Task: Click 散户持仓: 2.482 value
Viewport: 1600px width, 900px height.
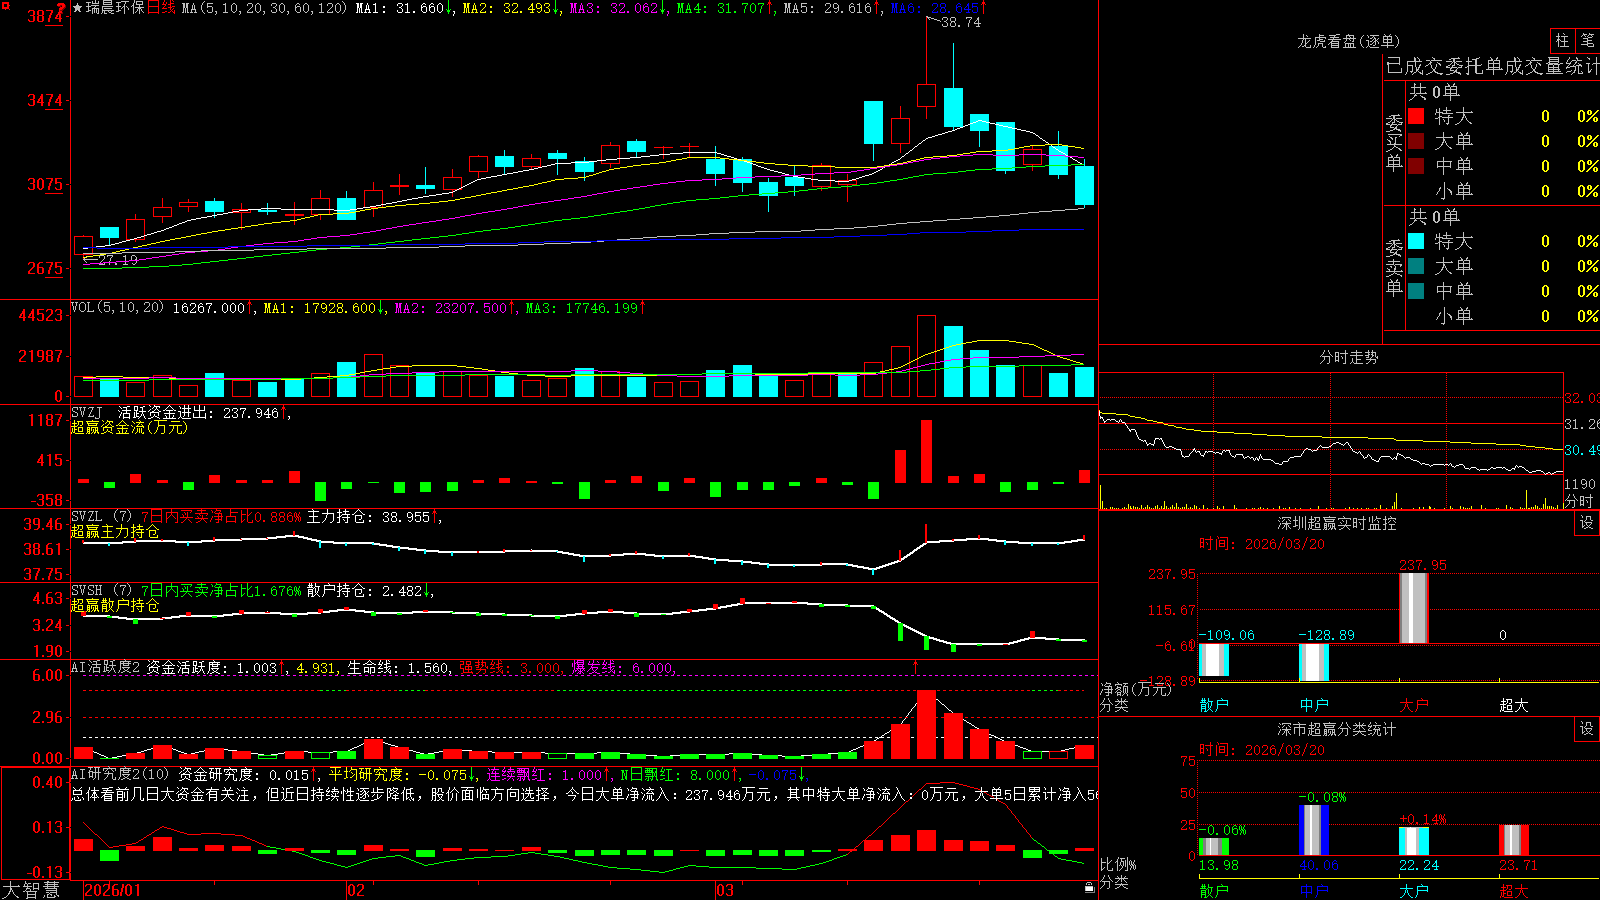Action: [x=365, y=591]
